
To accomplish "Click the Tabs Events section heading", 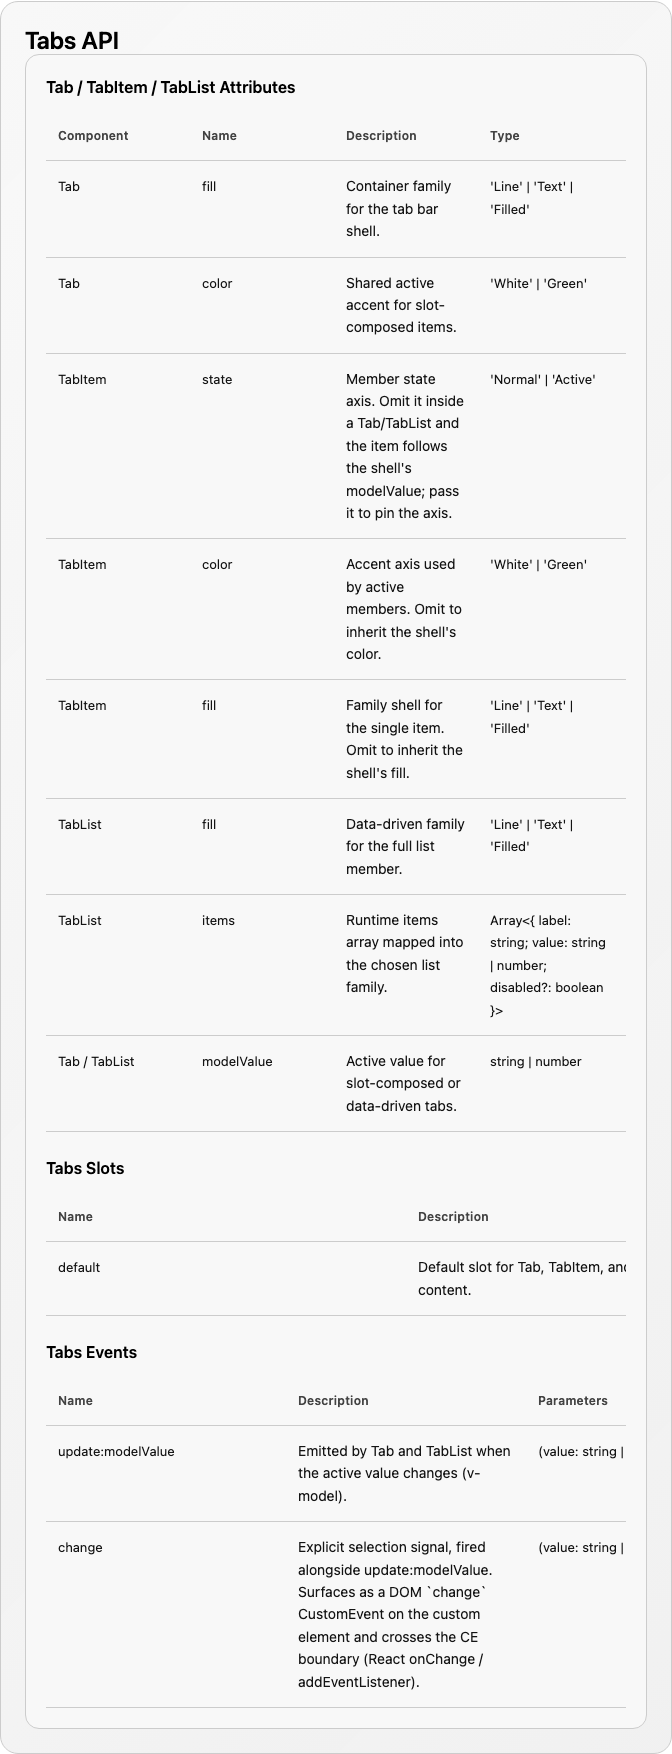I will point(91,1352).
